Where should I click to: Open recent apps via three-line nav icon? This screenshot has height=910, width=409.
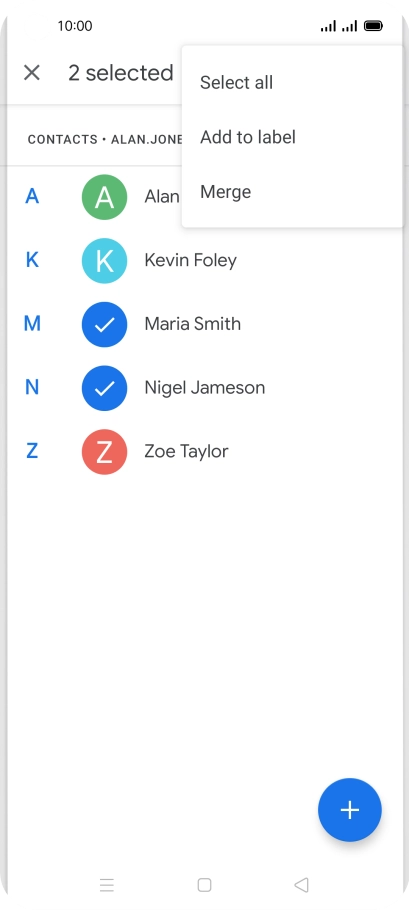coord(107,884)
